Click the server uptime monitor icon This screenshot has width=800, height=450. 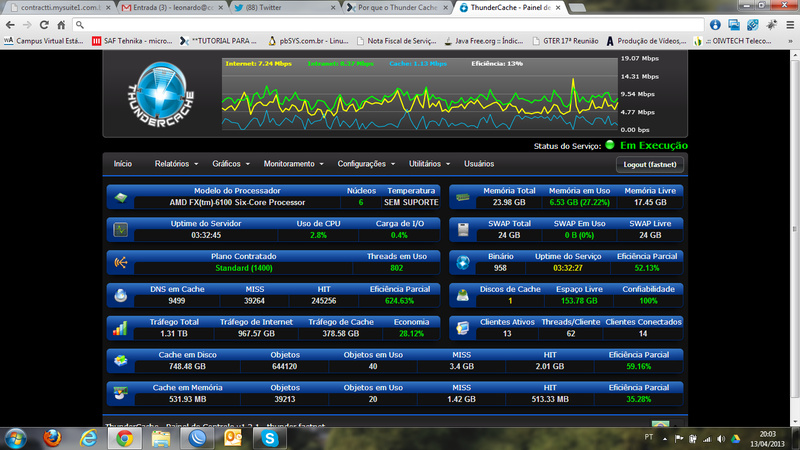pos(121,230)
